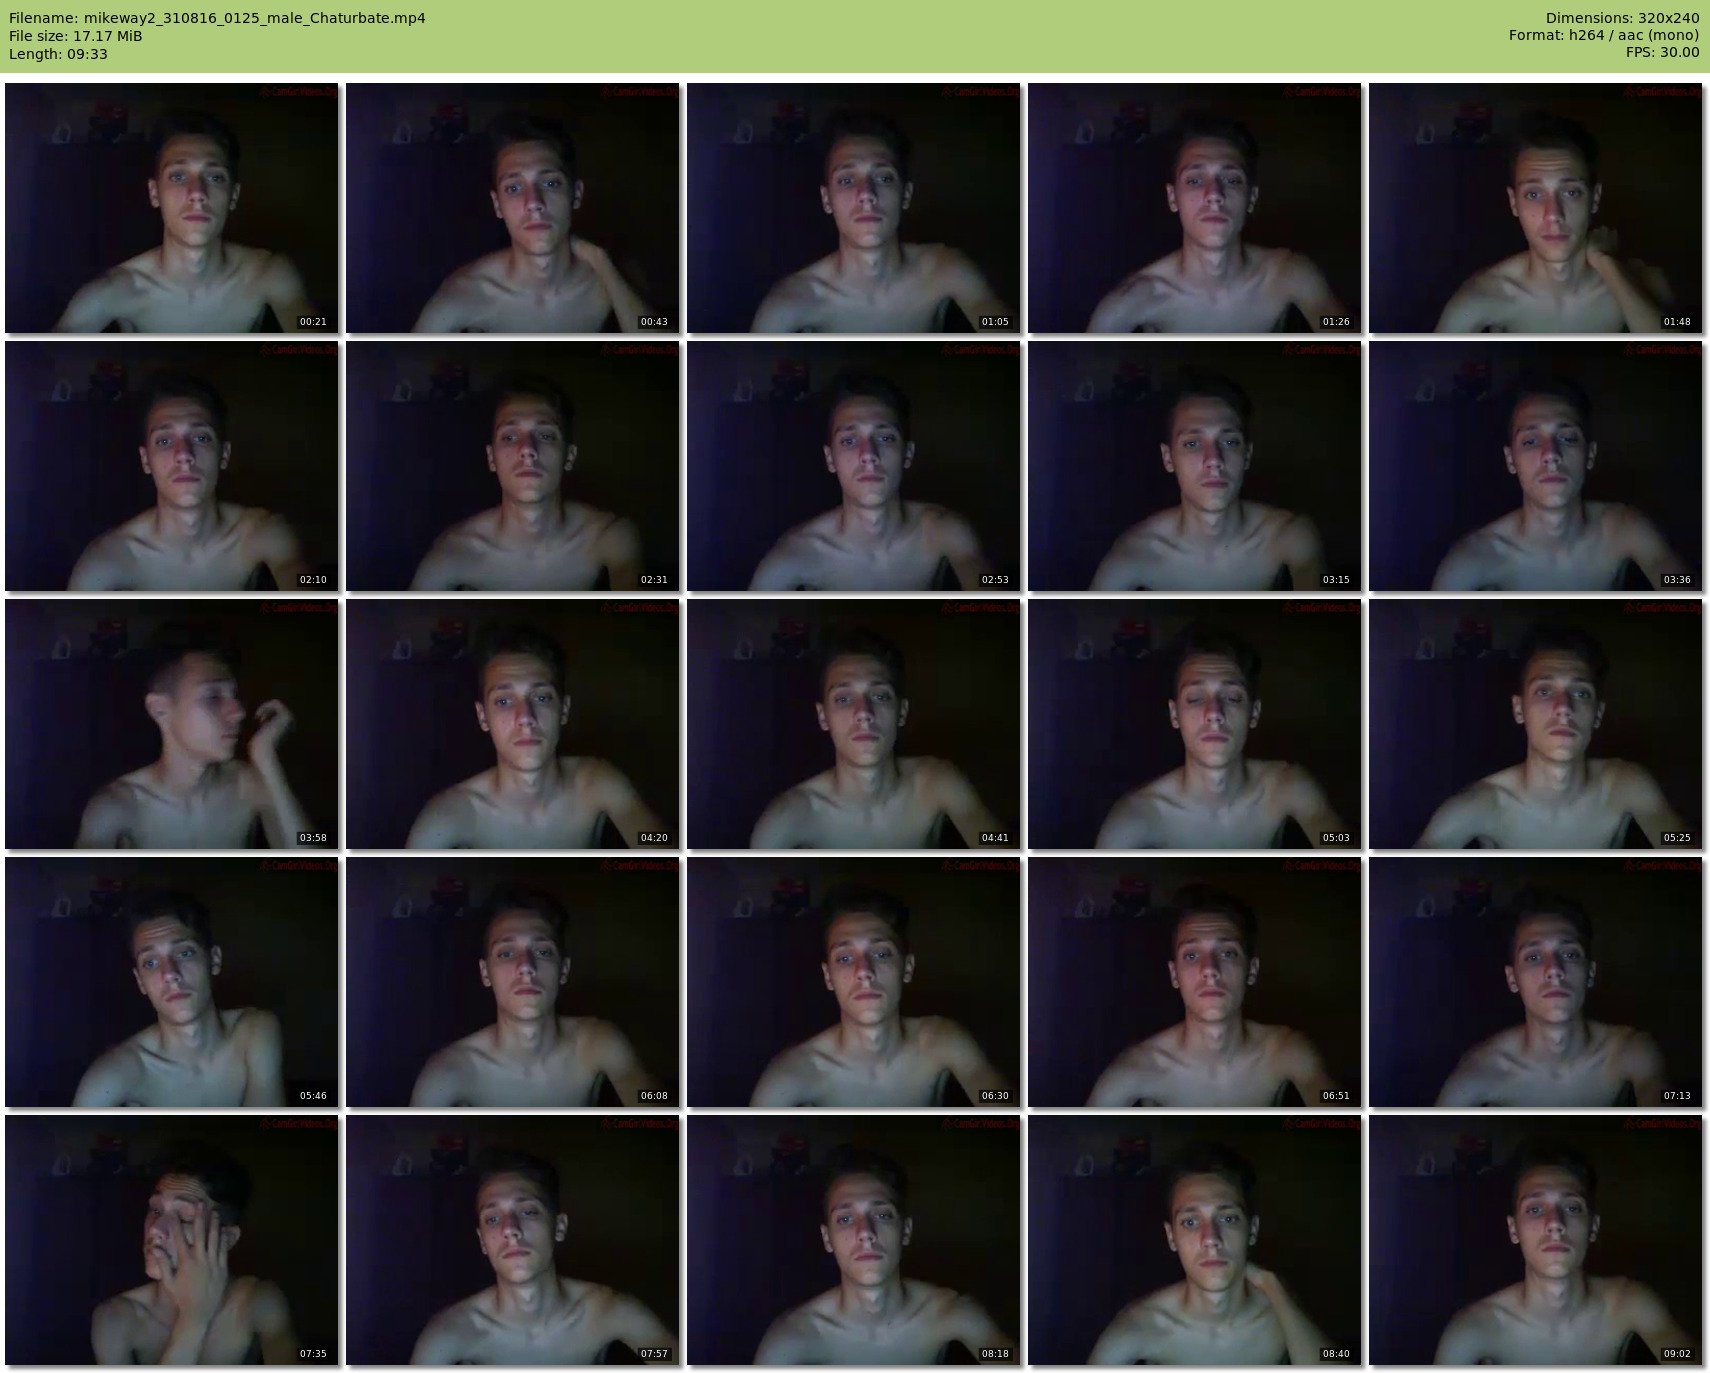The image size is (1710, 1373).
Task: Click the thumbnail timestamped 03:36
Action: 1535,466
